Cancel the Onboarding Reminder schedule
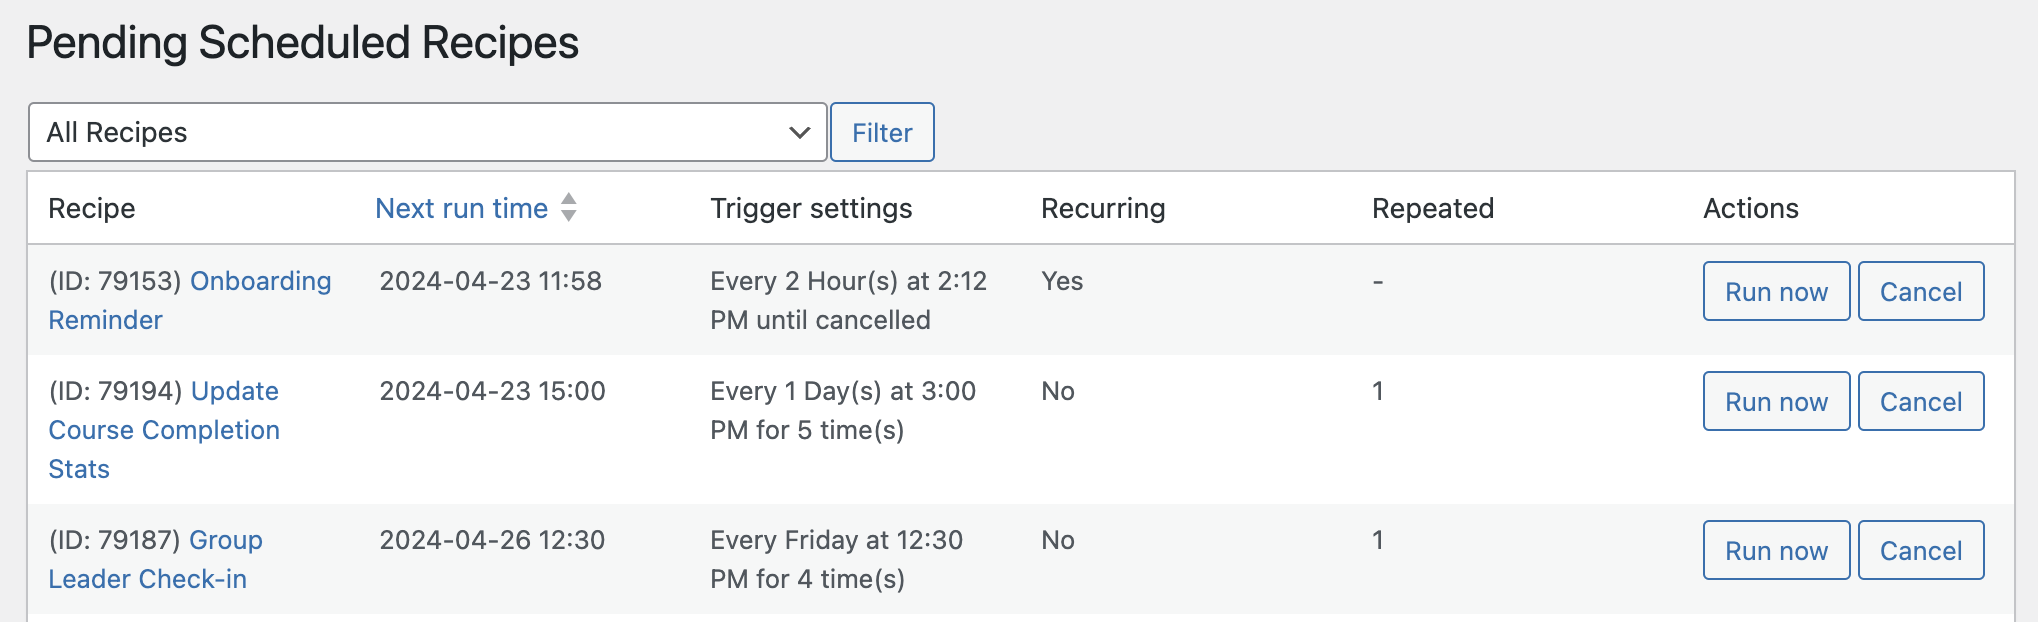 click(x=1920, y=291)
